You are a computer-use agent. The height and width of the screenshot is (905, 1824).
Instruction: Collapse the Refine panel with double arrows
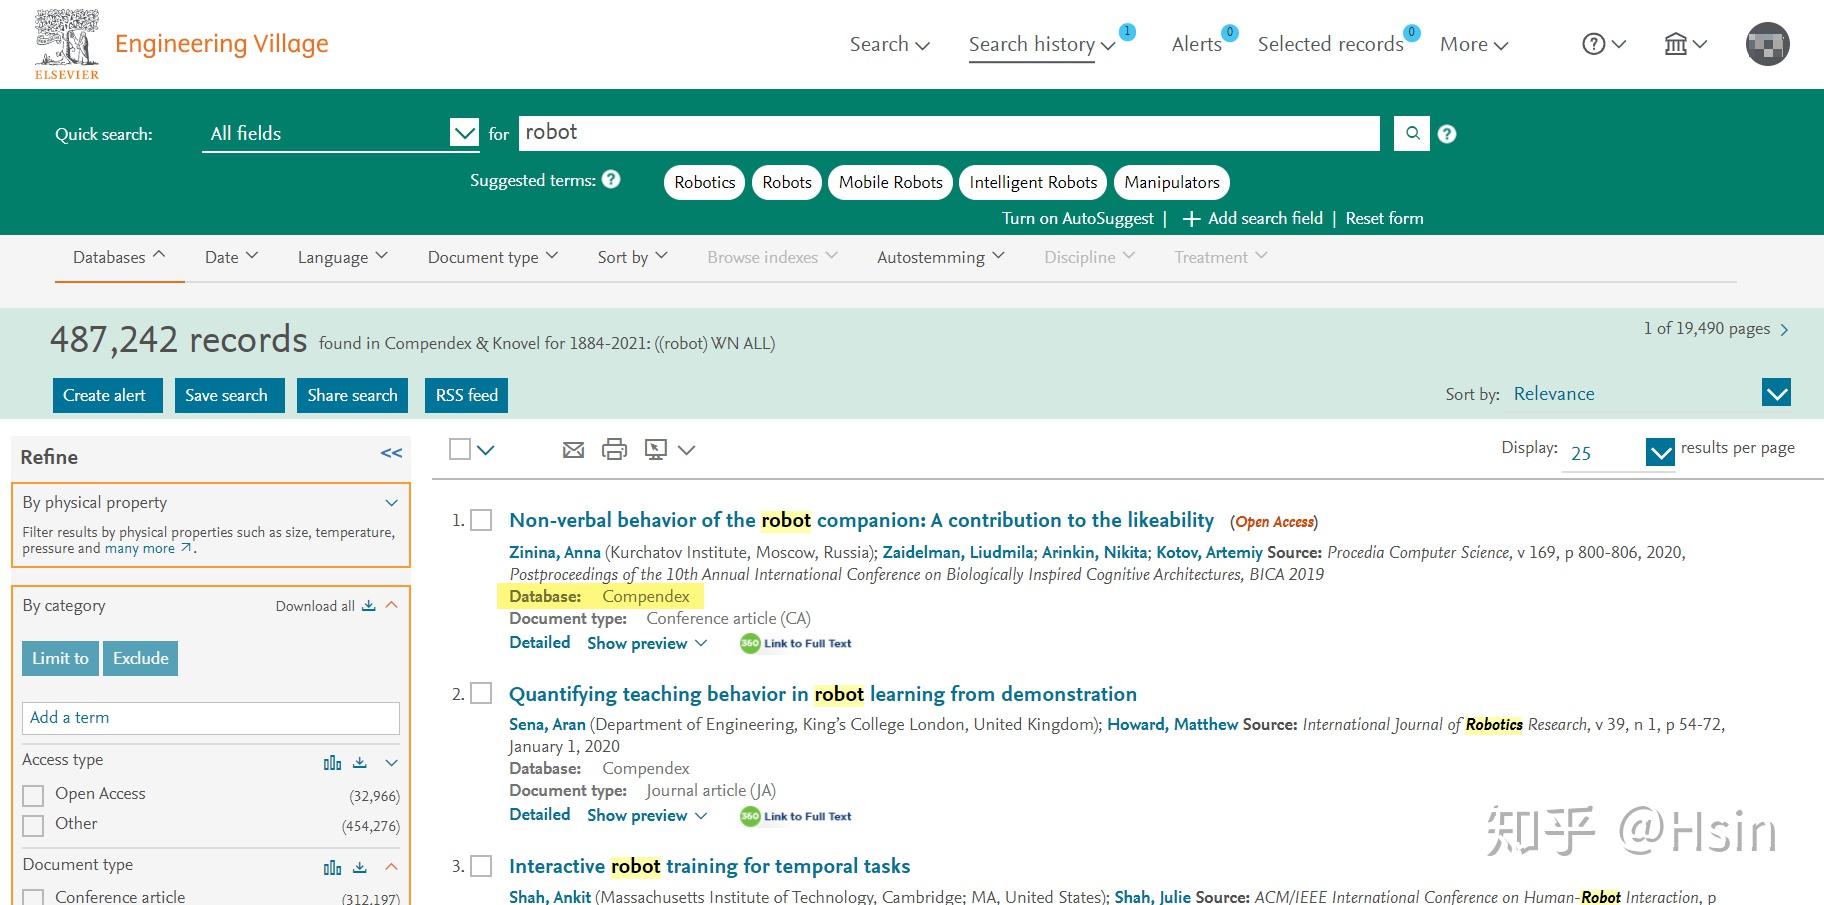[391, 454]
